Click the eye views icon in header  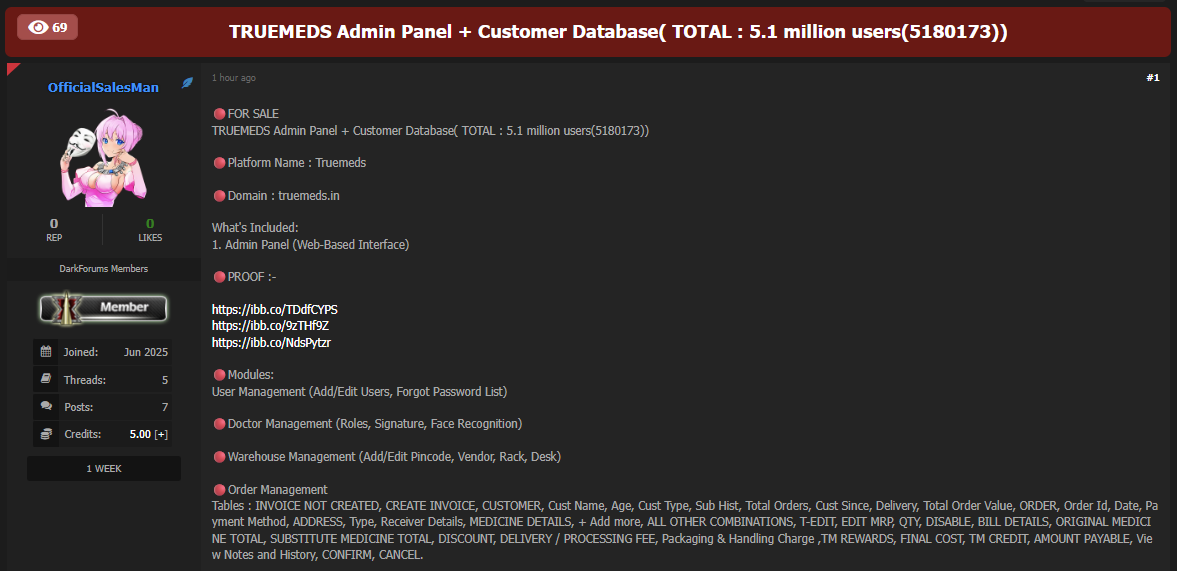tap(38, 27)
